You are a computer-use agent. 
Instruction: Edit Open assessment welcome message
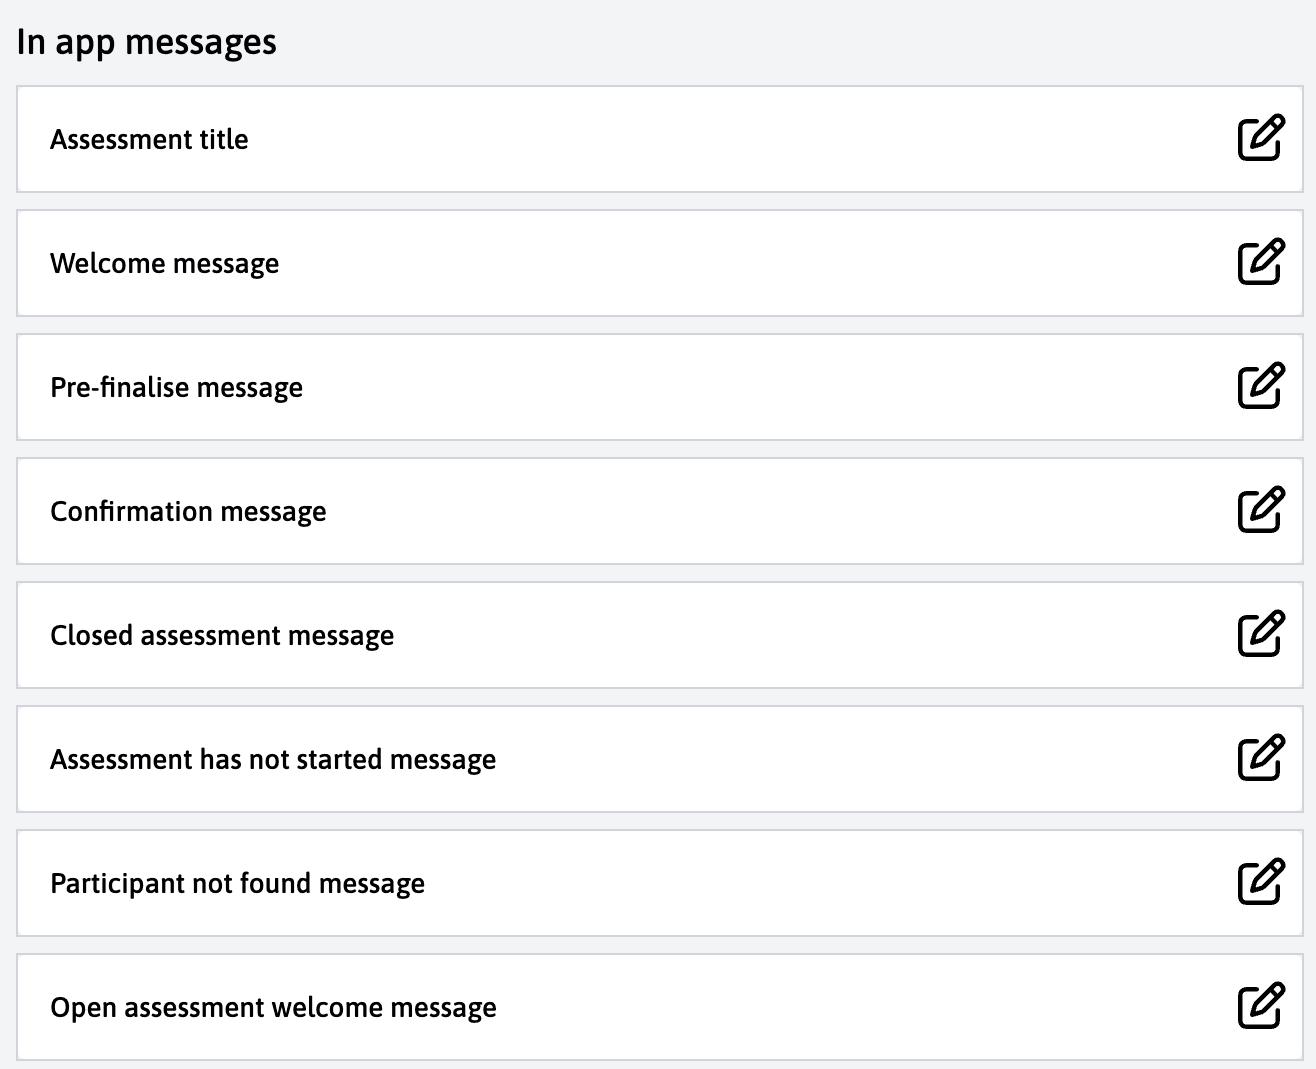click(1260, 1007)
